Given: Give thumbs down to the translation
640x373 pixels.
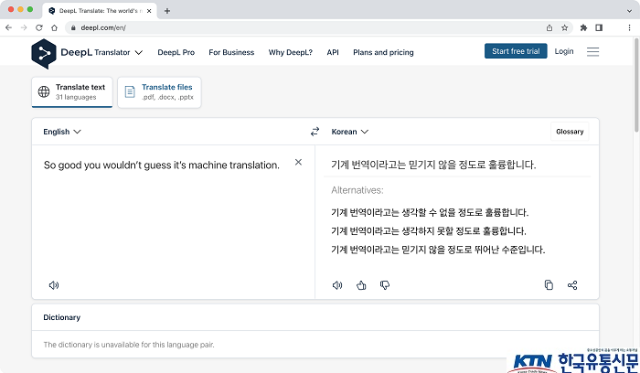Looking at the screenshot, I should pos(385,285).
